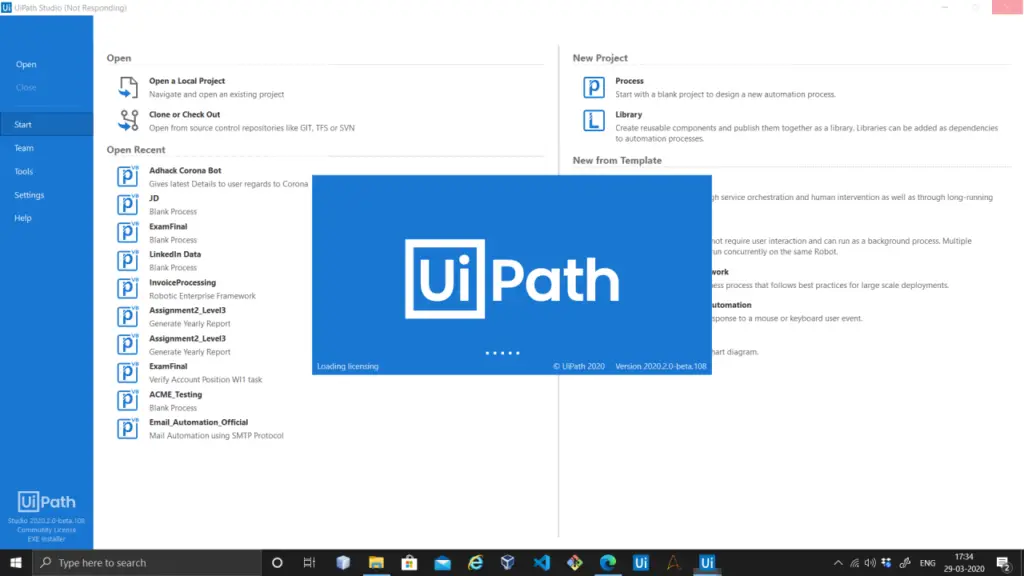Click the Clone or Check Out link
The image size is (1024, 576).
(184, 114)
